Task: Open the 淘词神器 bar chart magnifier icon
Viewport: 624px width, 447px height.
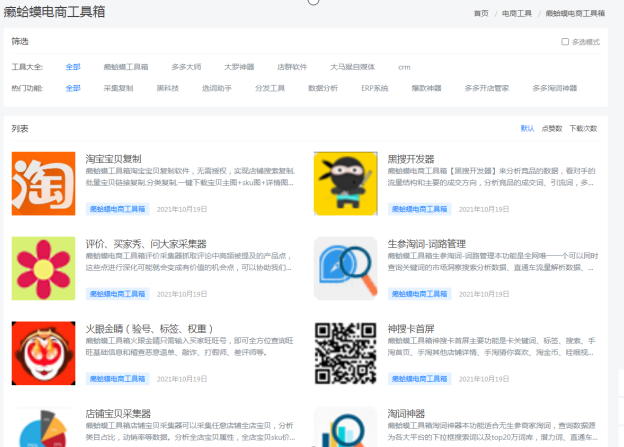Action: (x=345, y=427)
